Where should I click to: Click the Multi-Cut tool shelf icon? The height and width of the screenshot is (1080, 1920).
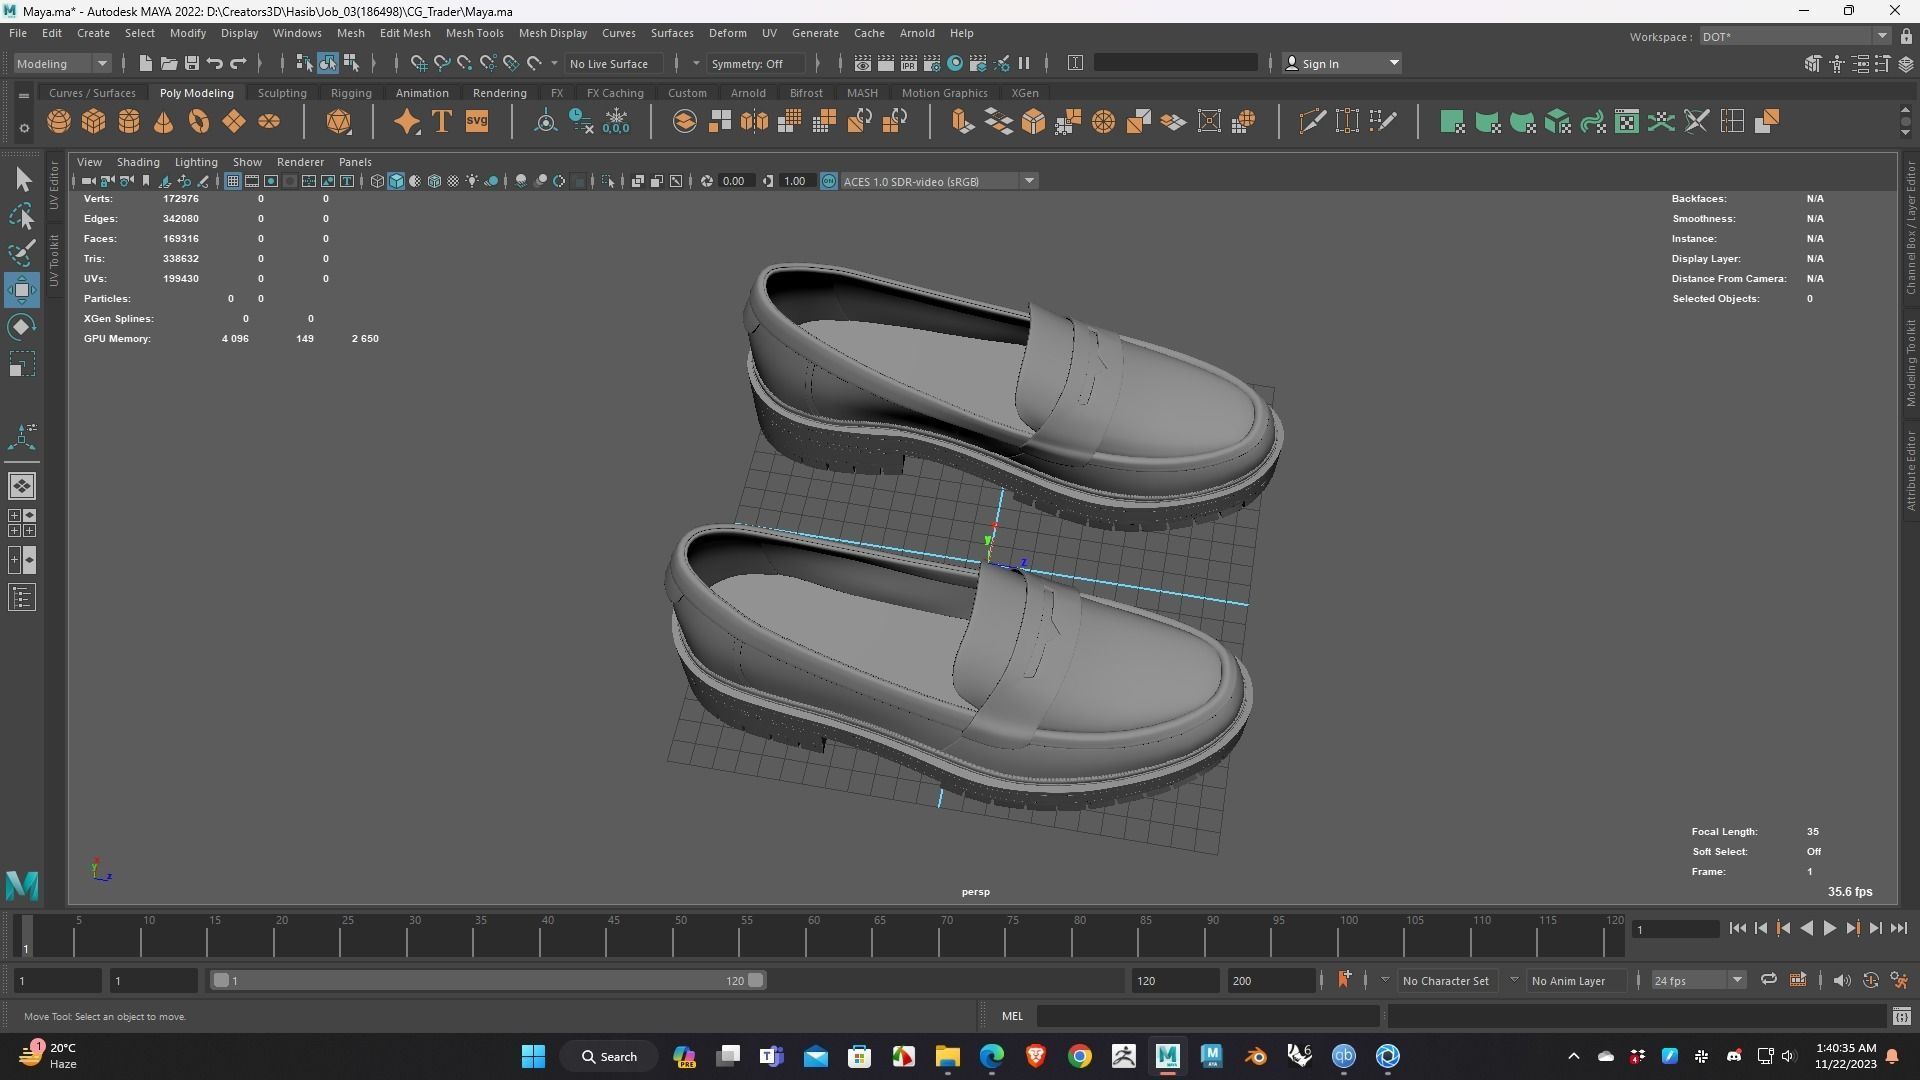tap(1312, 122)
